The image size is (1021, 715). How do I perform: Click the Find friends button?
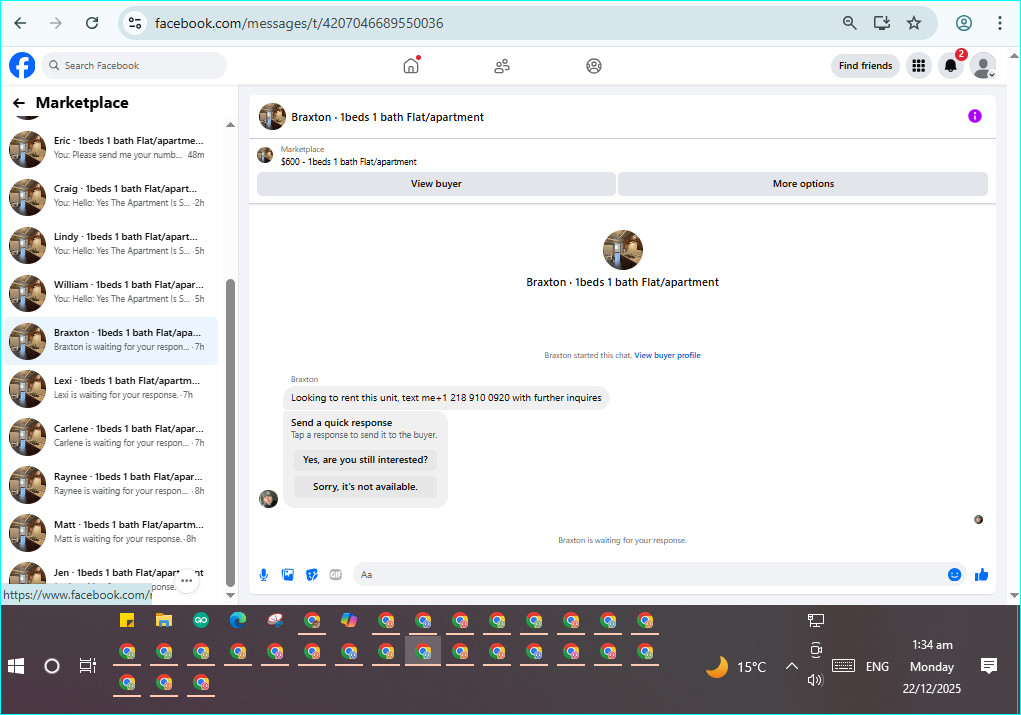[865, 66]
